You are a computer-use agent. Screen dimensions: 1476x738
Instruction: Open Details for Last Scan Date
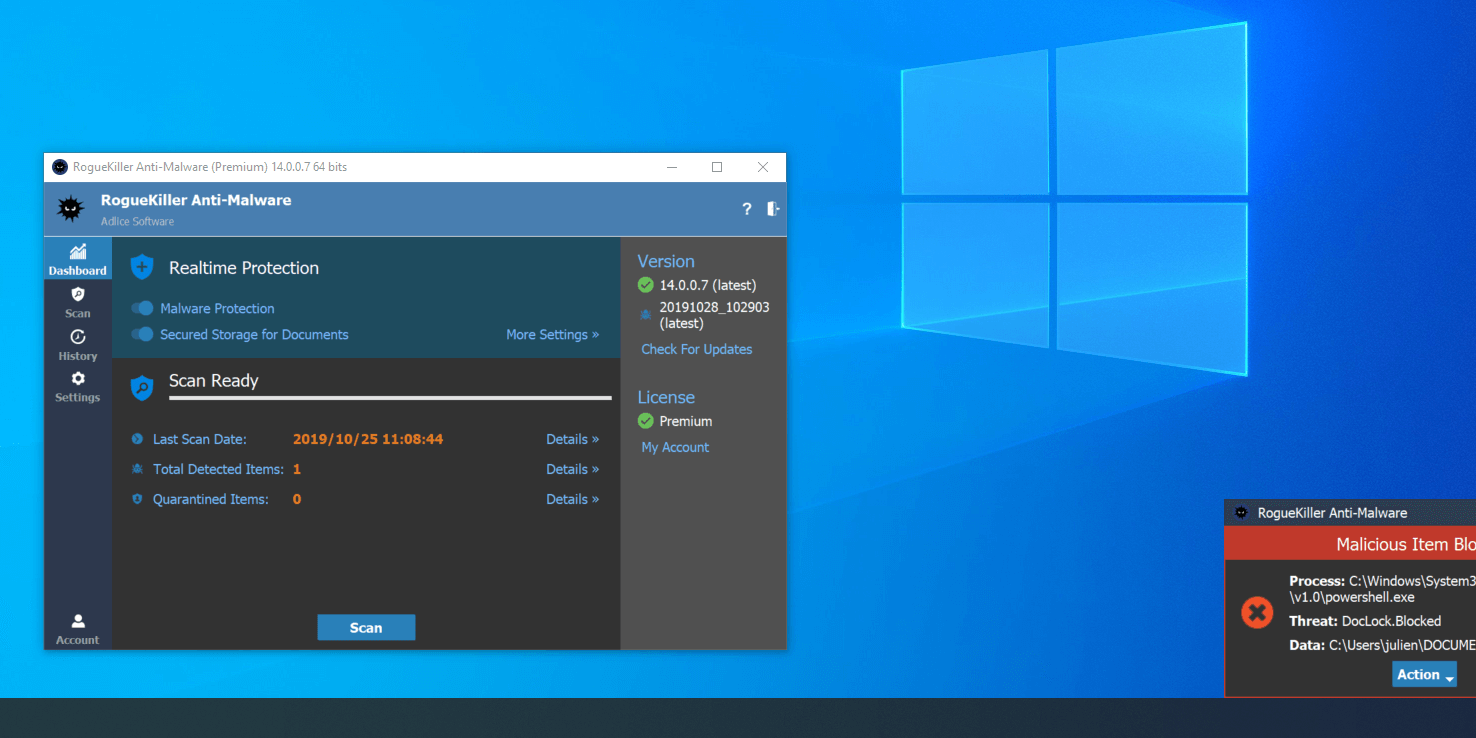(572, 439)
